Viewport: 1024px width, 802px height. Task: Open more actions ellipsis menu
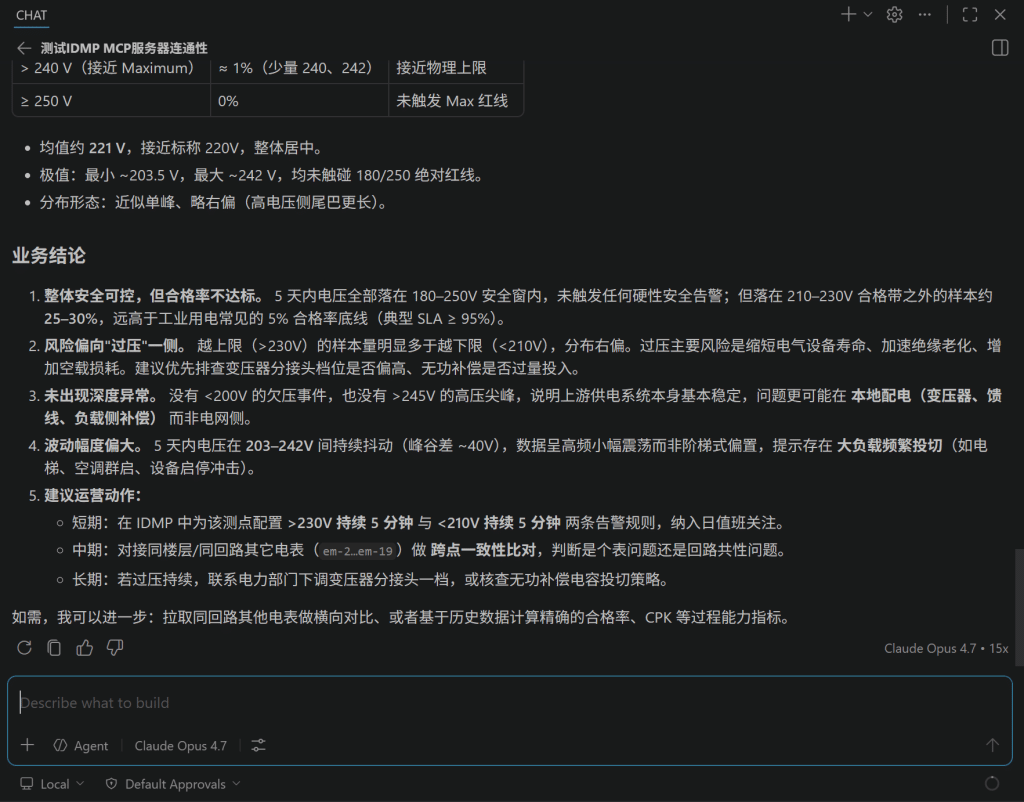point(924,14)
